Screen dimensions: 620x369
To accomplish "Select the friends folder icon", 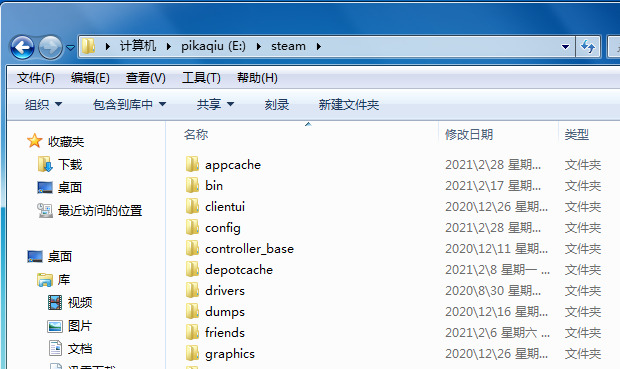I will [192, 332].
